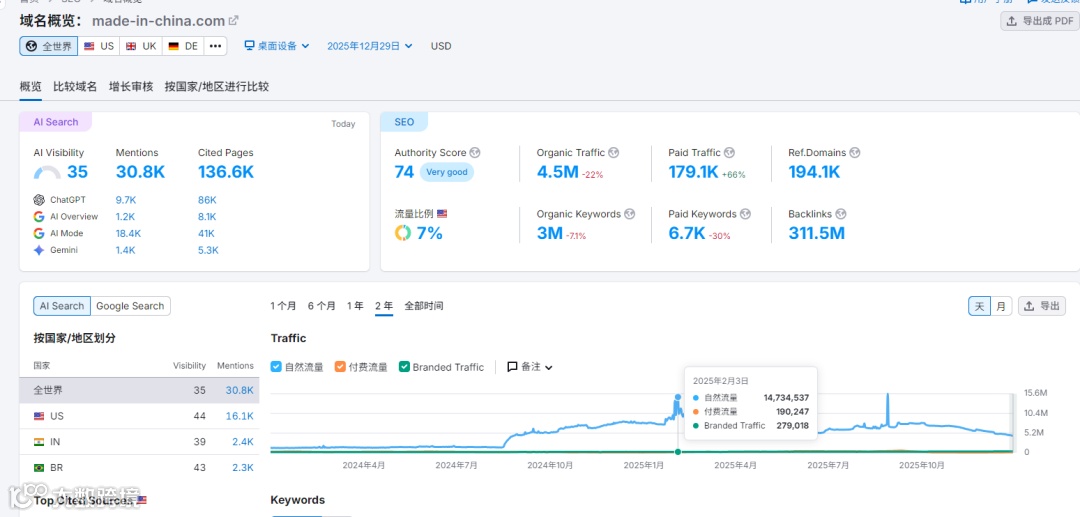Click the globe info icon next to Authority Score

(x=475, y=153)
